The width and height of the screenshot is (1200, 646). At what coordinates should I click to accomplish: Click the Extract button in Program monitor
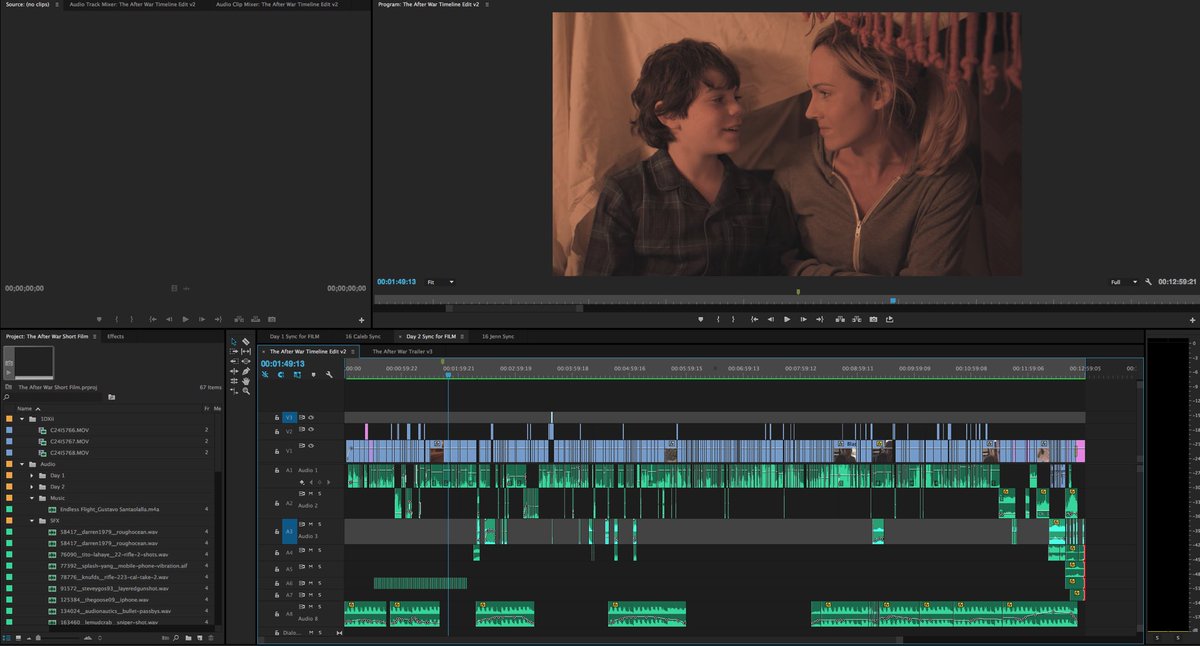point(856,319)
